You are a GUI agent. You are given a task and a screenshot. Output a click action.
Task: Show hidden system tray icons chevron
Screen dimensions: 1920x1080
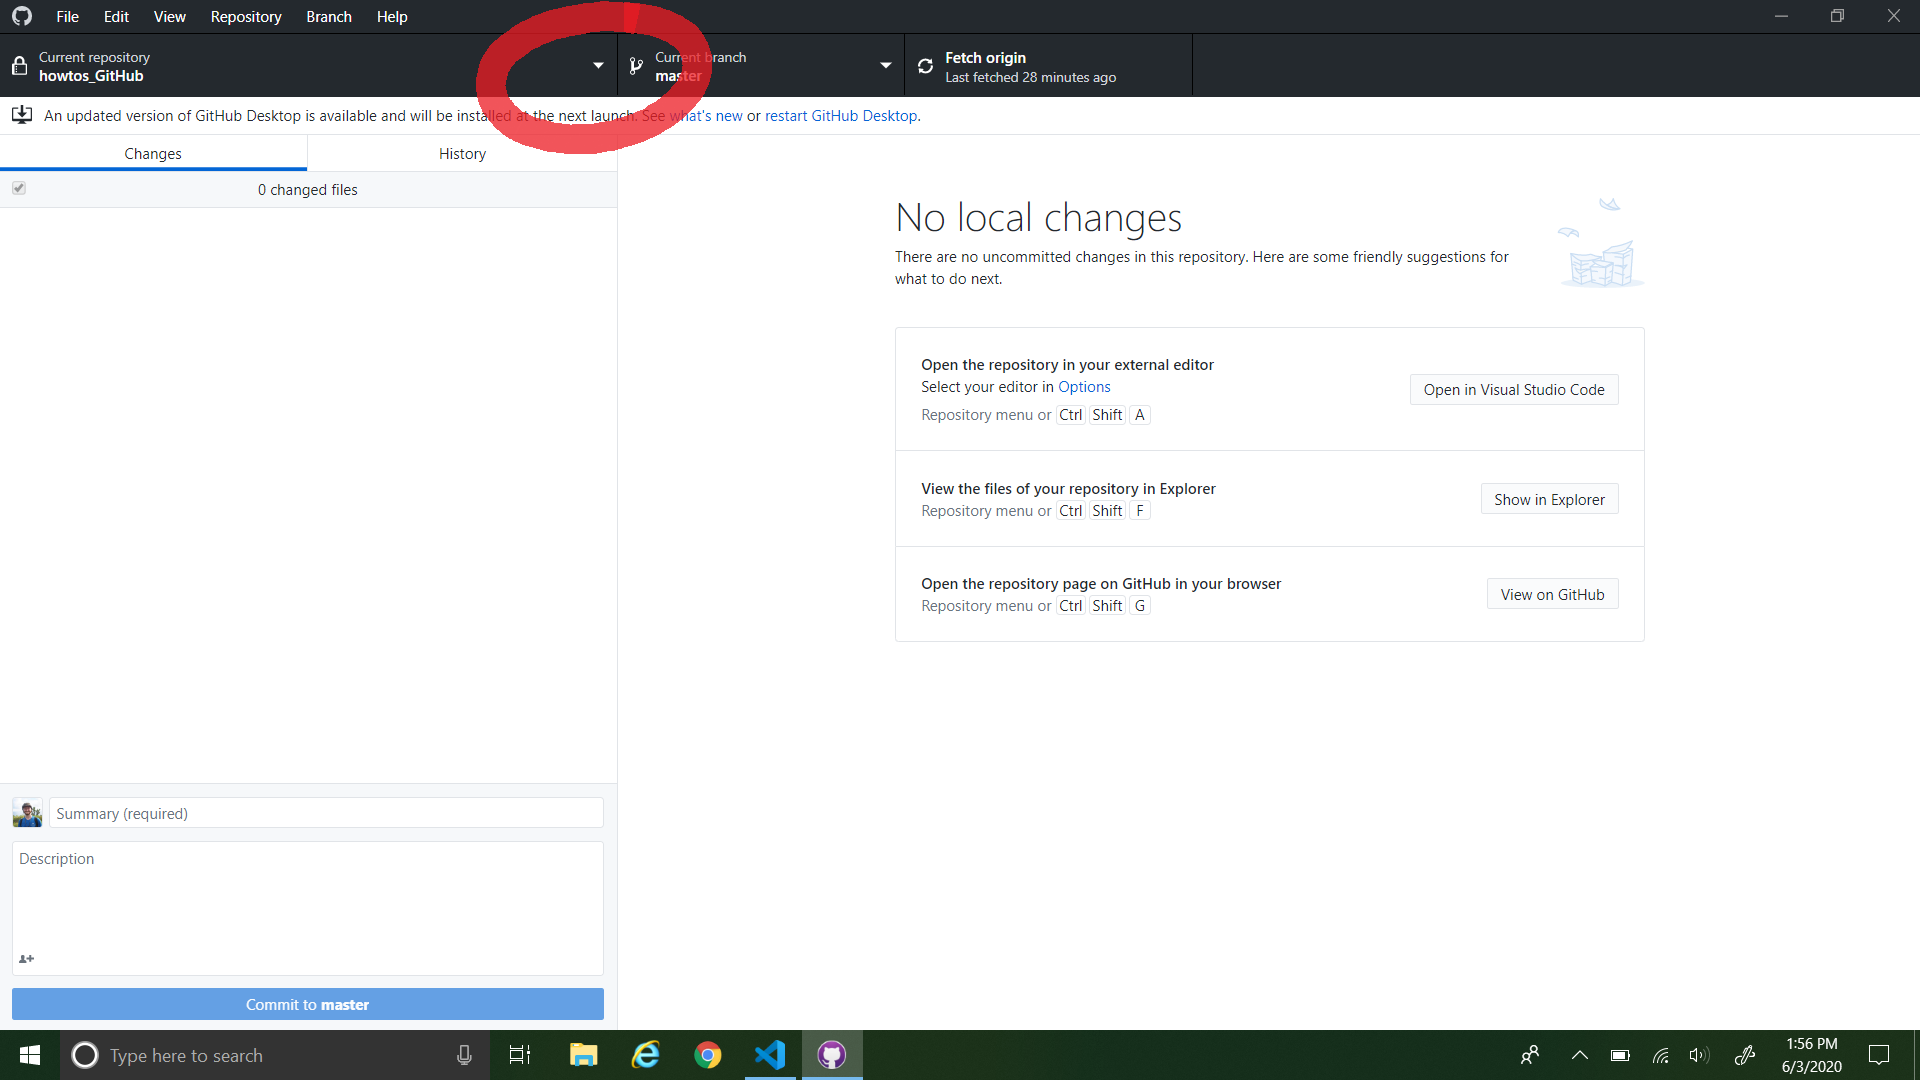point(1580,1055)
